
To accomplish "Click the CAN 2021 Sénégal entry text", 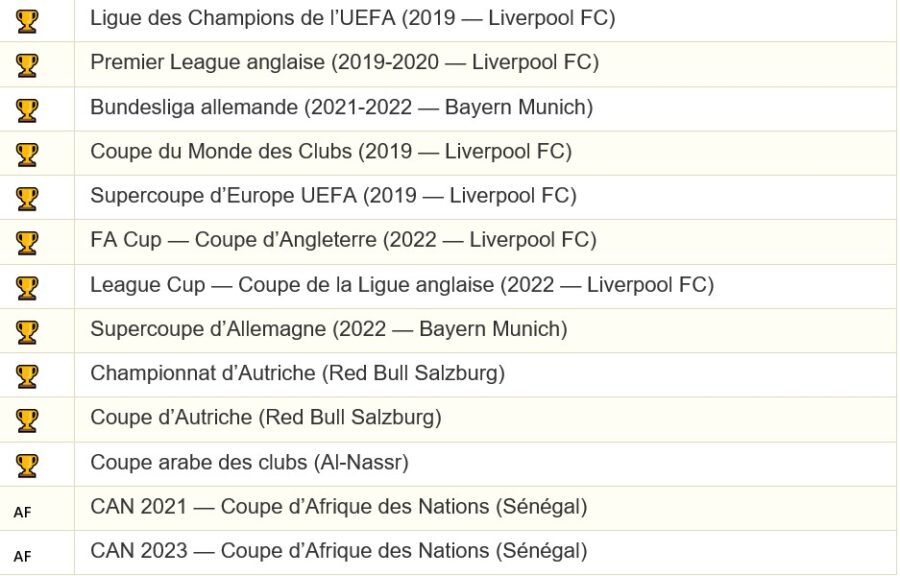I will click(x=338, y=507).
